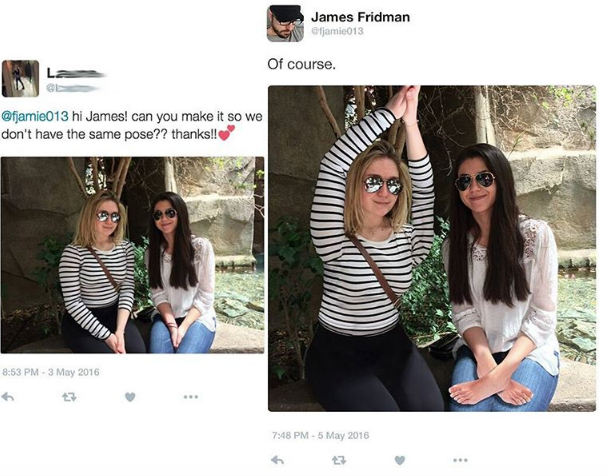Like the tweet posted at 8:53 PM
608x476 pixels.
point(130,396)
